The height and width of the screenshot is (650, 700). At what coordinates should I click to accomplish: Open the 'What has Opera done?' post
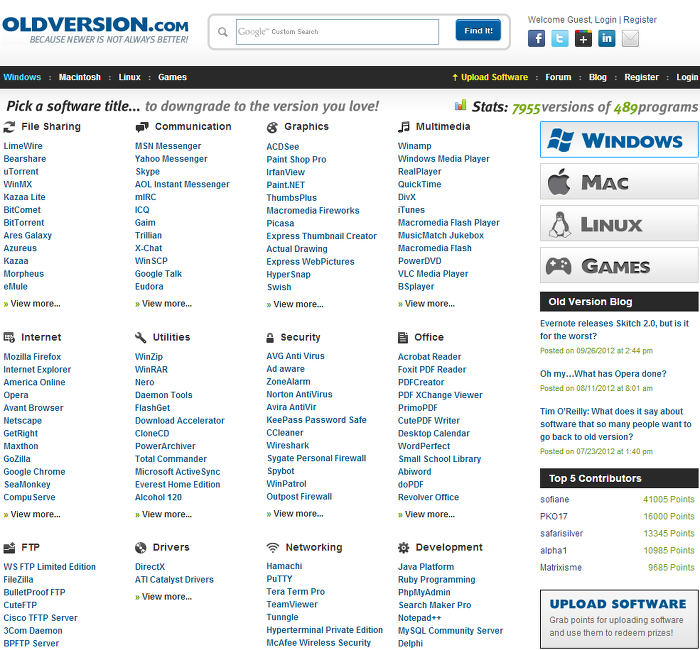[x=603, y=374]
